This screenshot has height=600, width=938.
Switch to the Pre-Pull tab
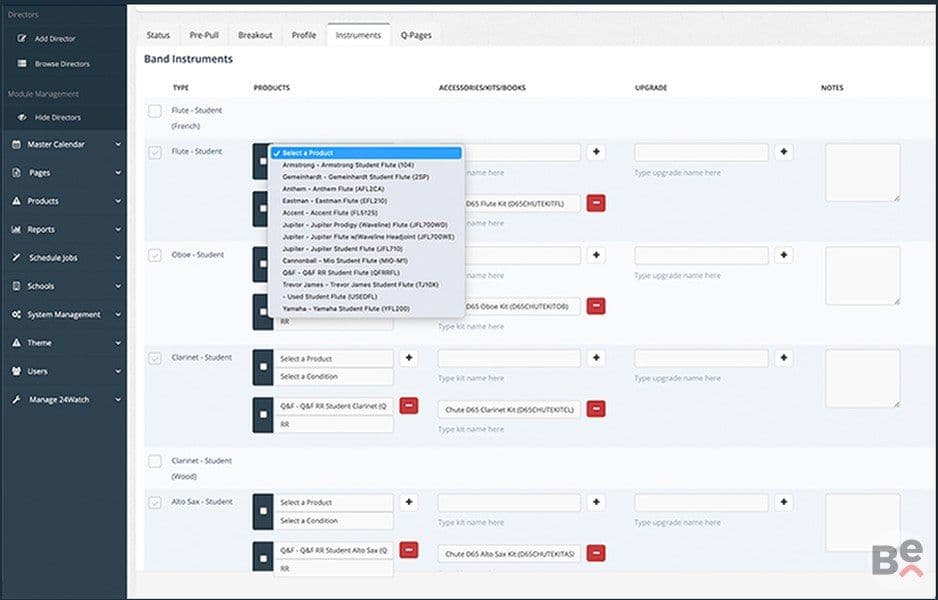coord(204,35)
